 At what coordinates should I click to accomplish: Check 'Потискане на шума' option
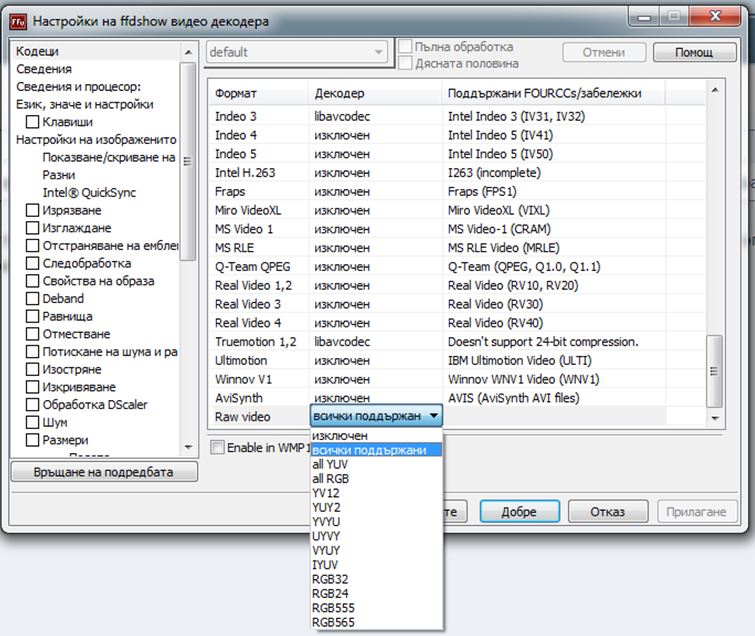[x=32, y=351]
